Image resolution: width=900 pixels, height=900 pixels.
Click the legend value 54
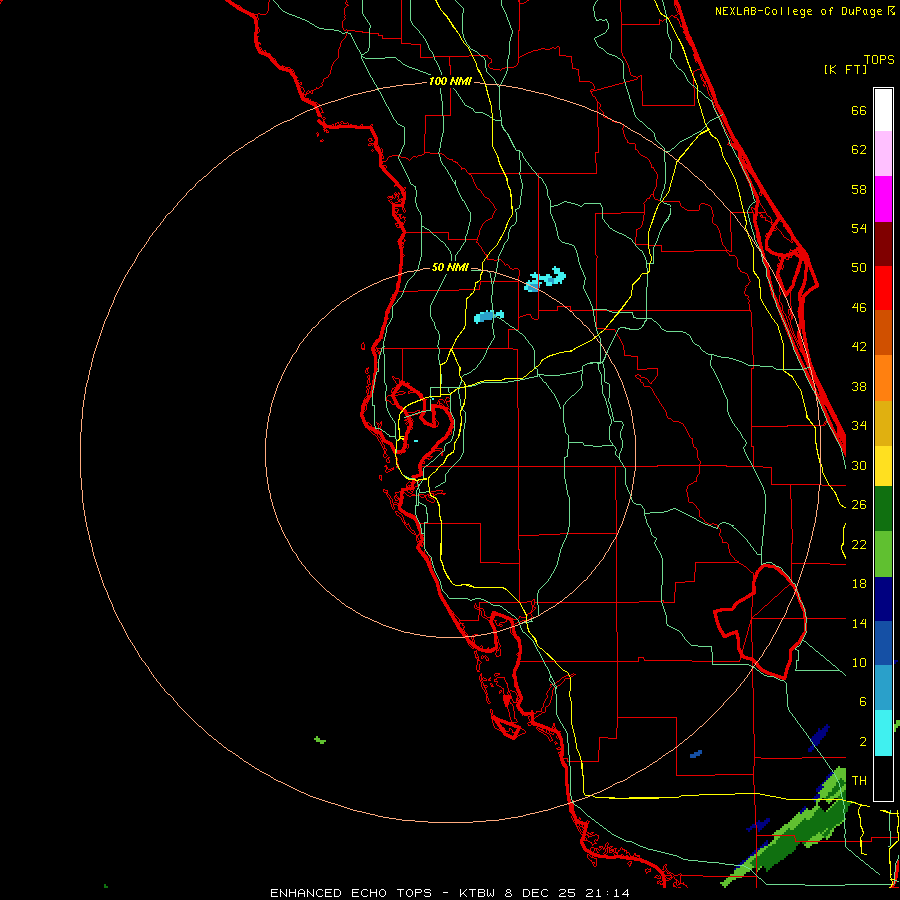(859, 228)
